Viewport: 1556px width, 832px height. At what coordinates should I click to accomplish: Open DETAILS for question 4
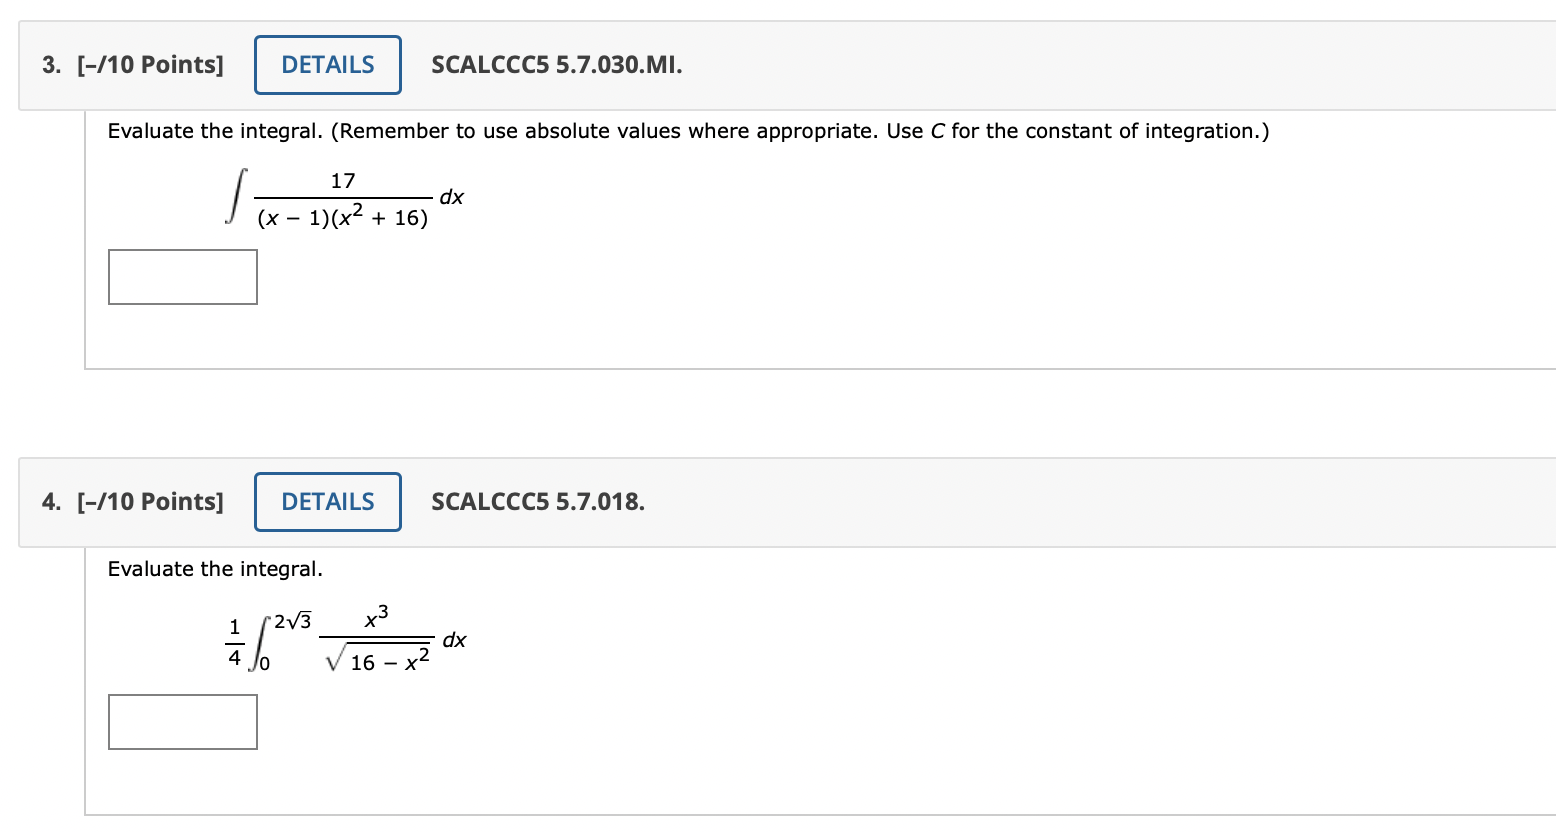click(x=327, y=501)
